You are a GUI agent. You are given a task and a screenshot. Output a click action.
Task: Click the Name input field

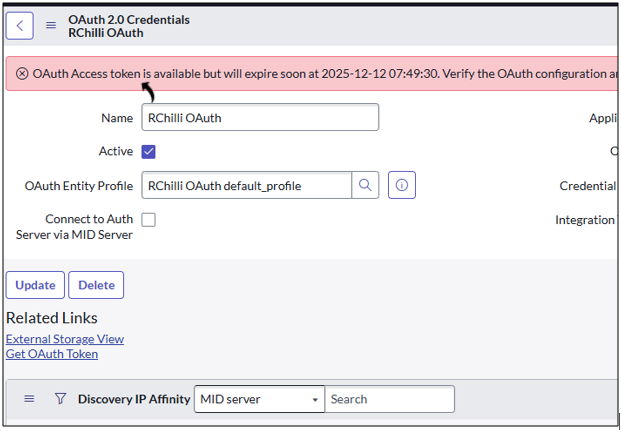(x=260, y=118)
